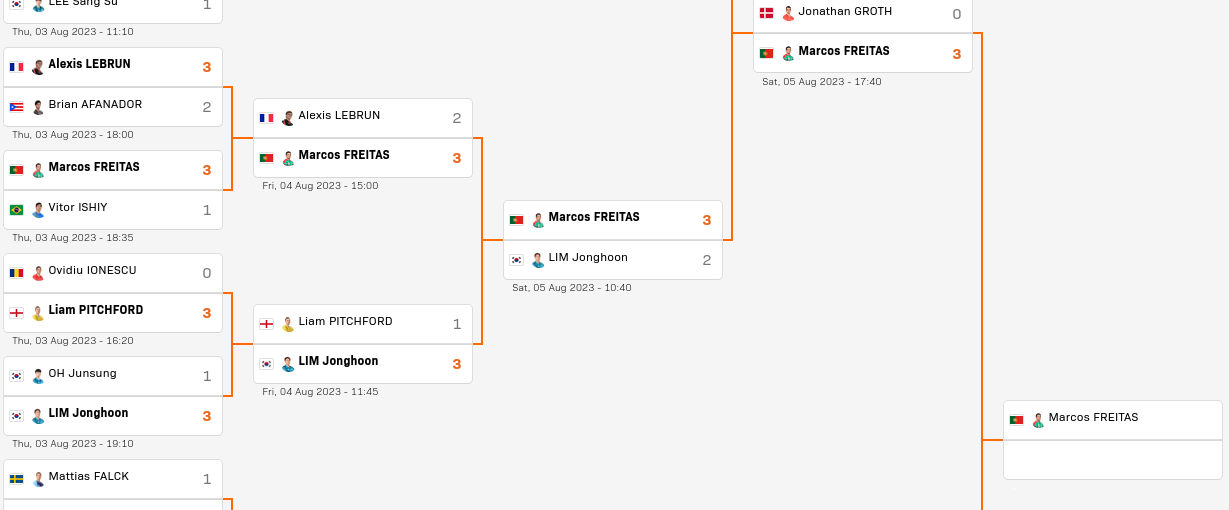Click the Sweden flag next to Mattias FALCK
This screenshot has height=510, width=1229.
tap(16, 479)
